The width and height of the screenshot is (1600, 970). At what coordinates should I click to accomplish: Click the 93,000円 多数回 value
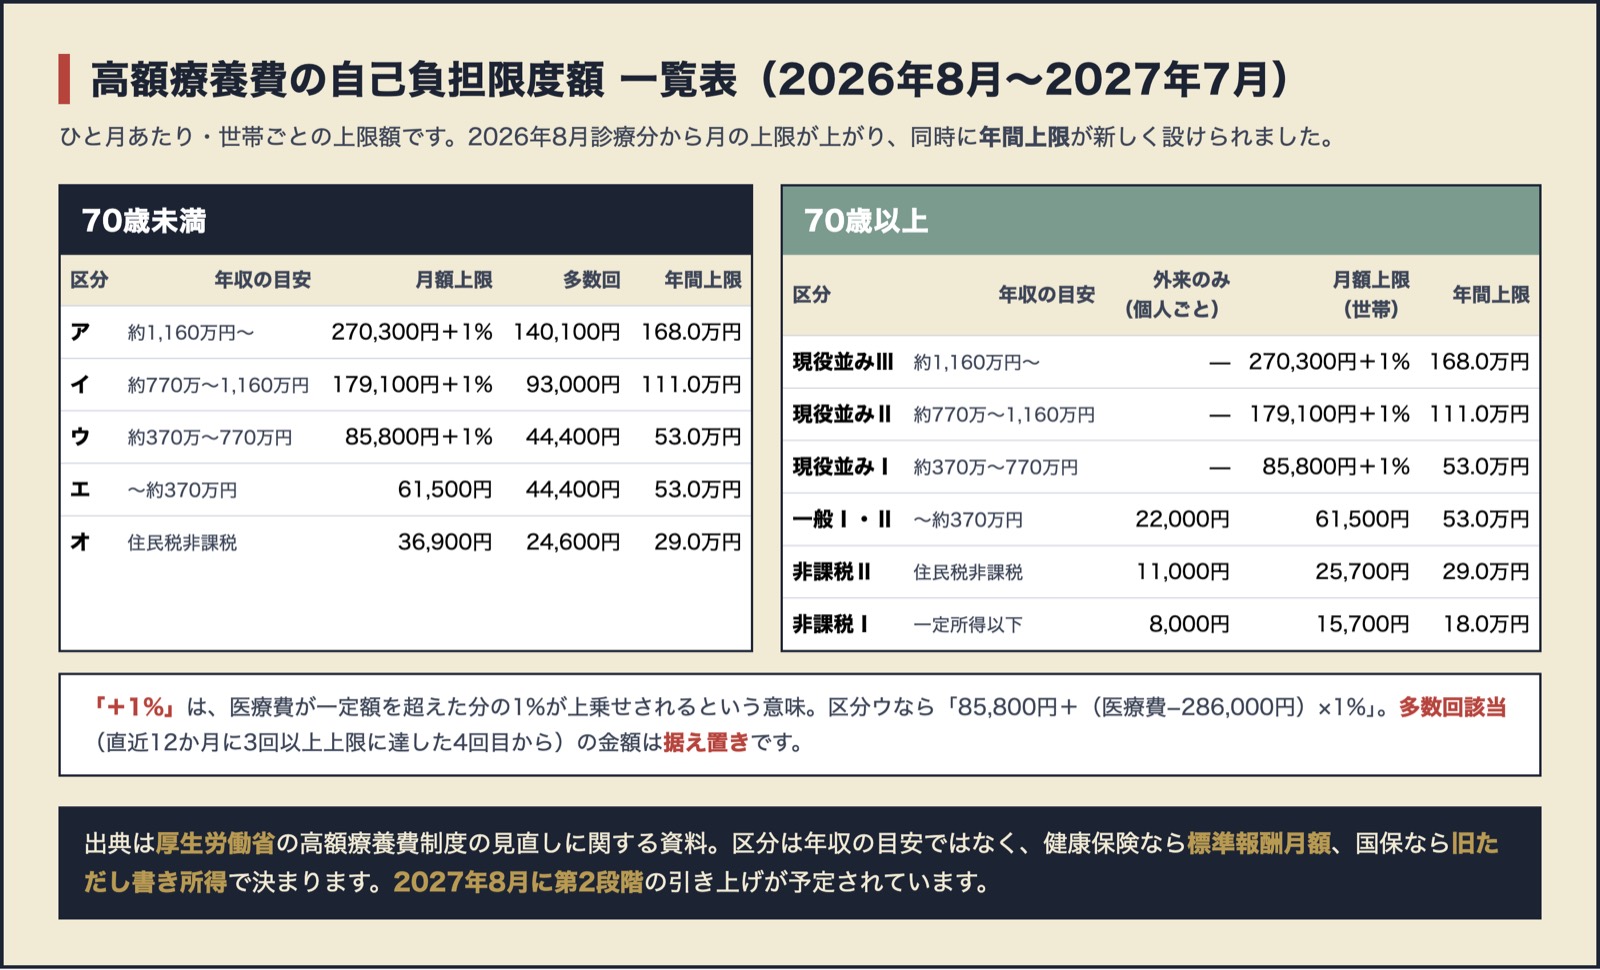coord(573,385)
